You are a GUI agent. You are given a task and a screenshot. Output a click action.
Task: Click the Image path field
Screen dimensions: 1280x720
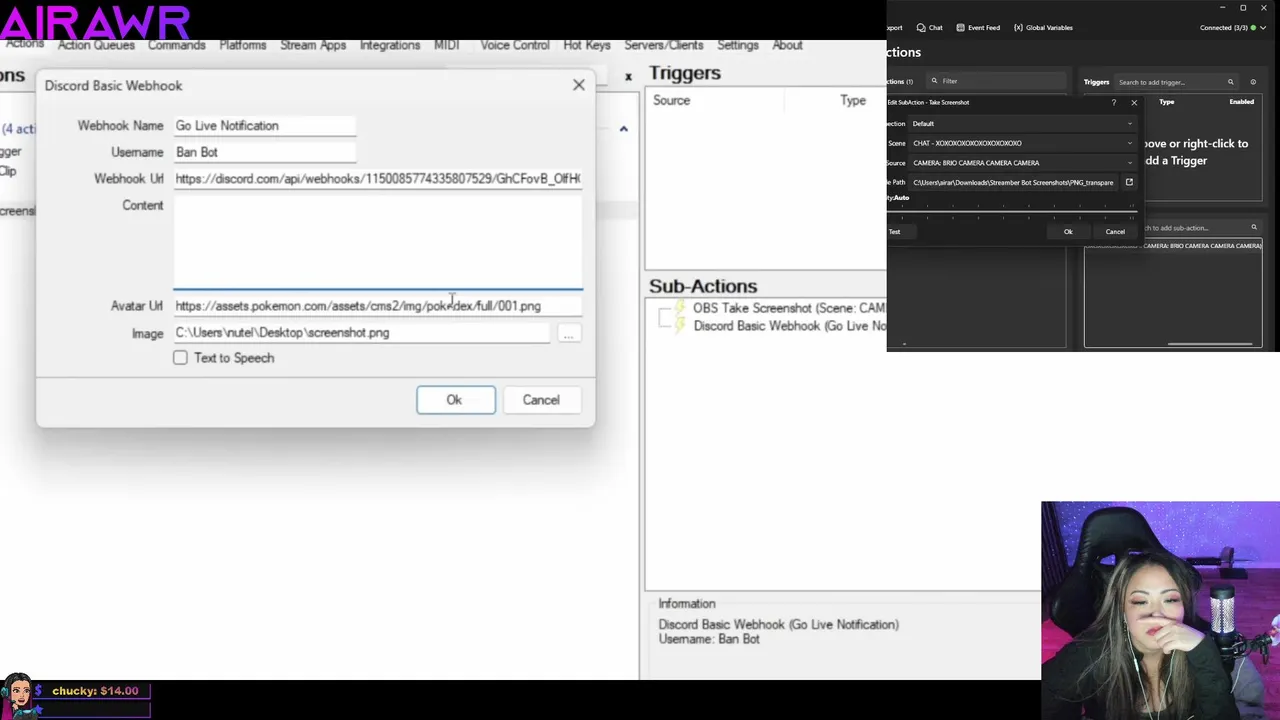pos(362,333)
